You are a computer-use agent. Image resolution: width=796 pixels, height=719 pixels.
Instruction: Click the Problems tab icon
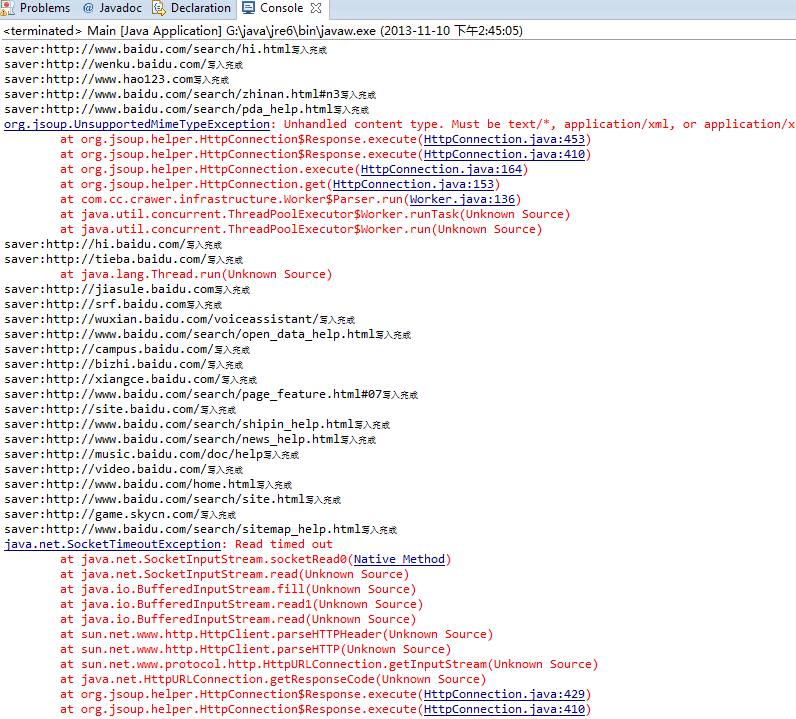click(7, 8)
